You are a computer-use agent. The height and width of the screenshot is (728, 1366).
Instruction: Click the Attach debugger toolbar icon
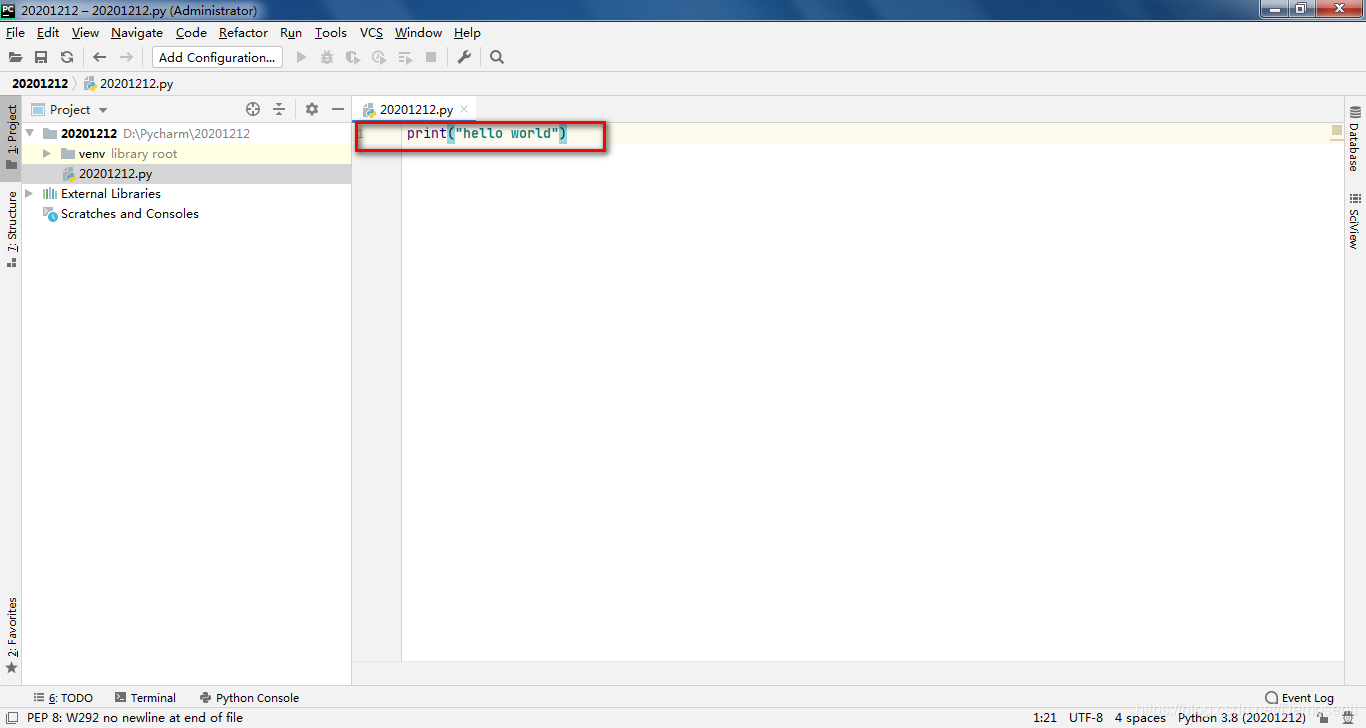pyautogui.click(x=405, y=58)
